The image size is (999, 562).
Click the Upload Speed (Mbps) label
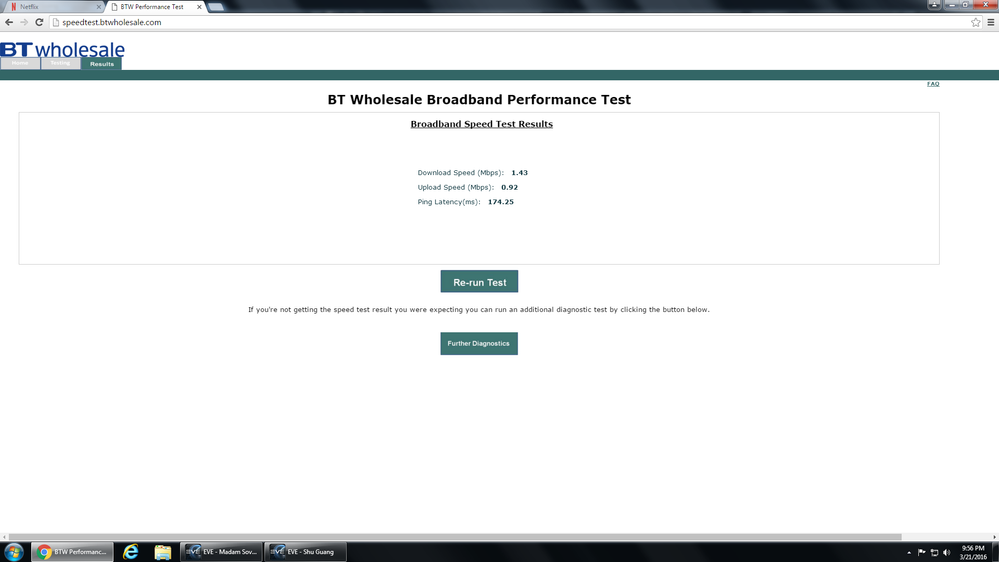[456, 187]
